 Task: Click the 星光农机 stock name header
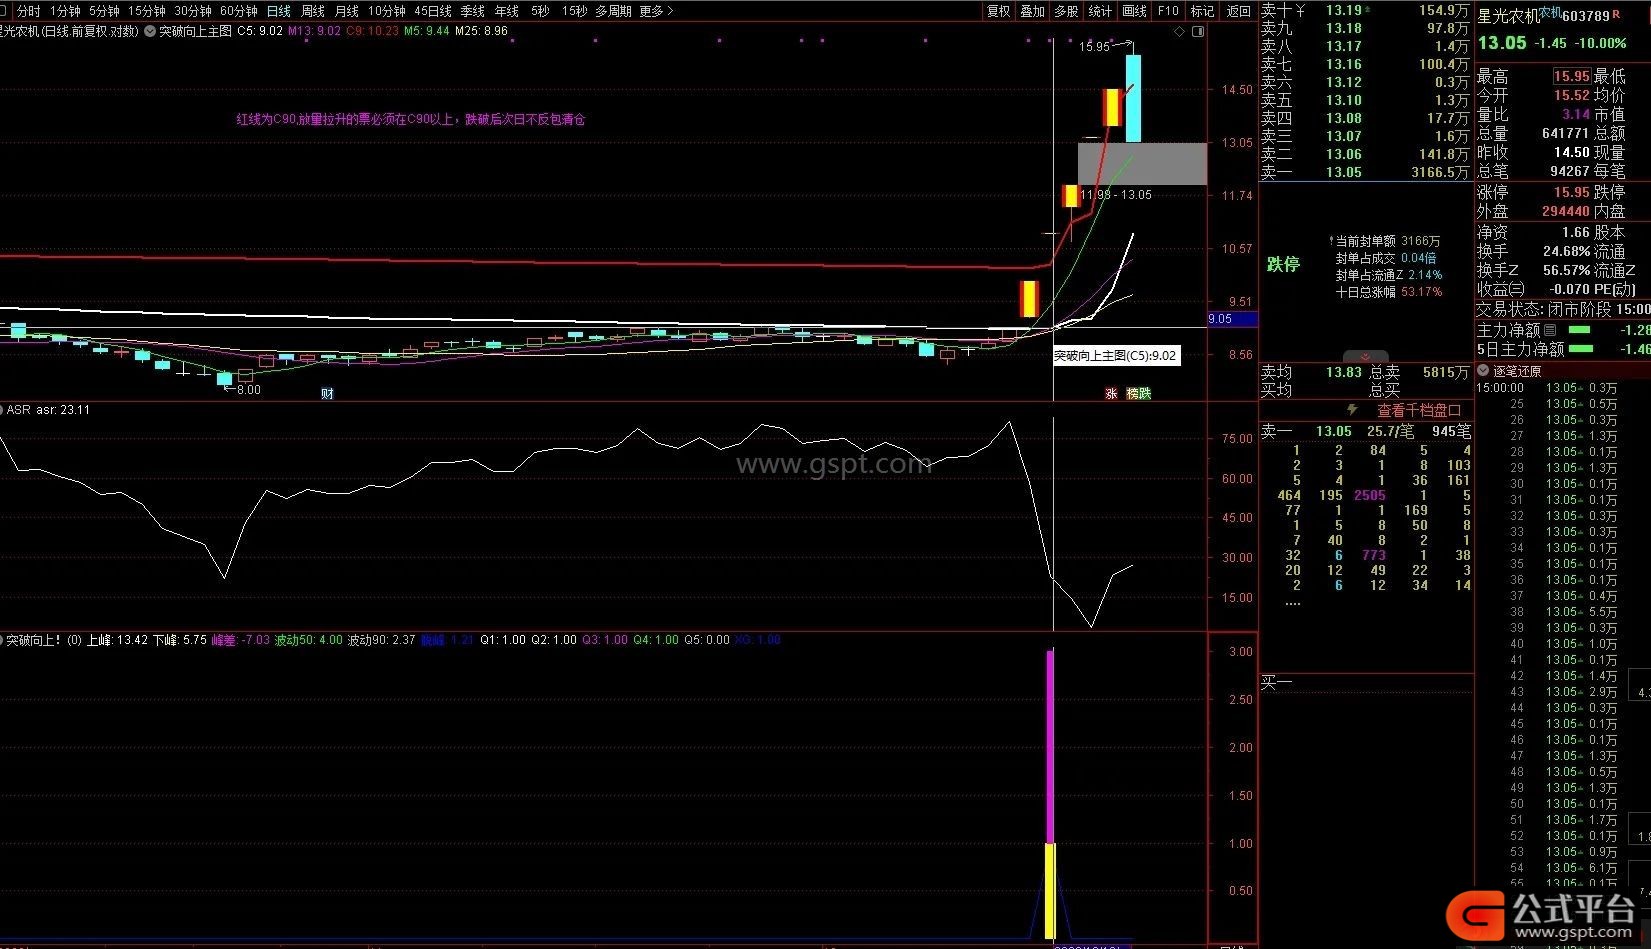pos(1508,16)
